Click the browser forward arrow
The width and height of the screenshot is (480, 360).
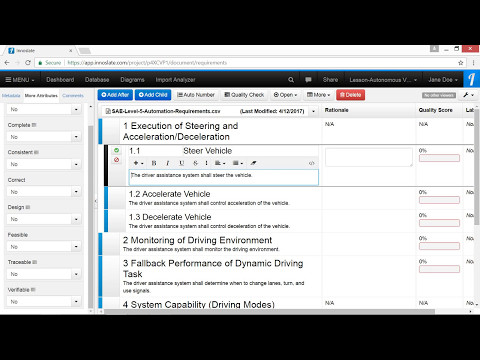18,63
